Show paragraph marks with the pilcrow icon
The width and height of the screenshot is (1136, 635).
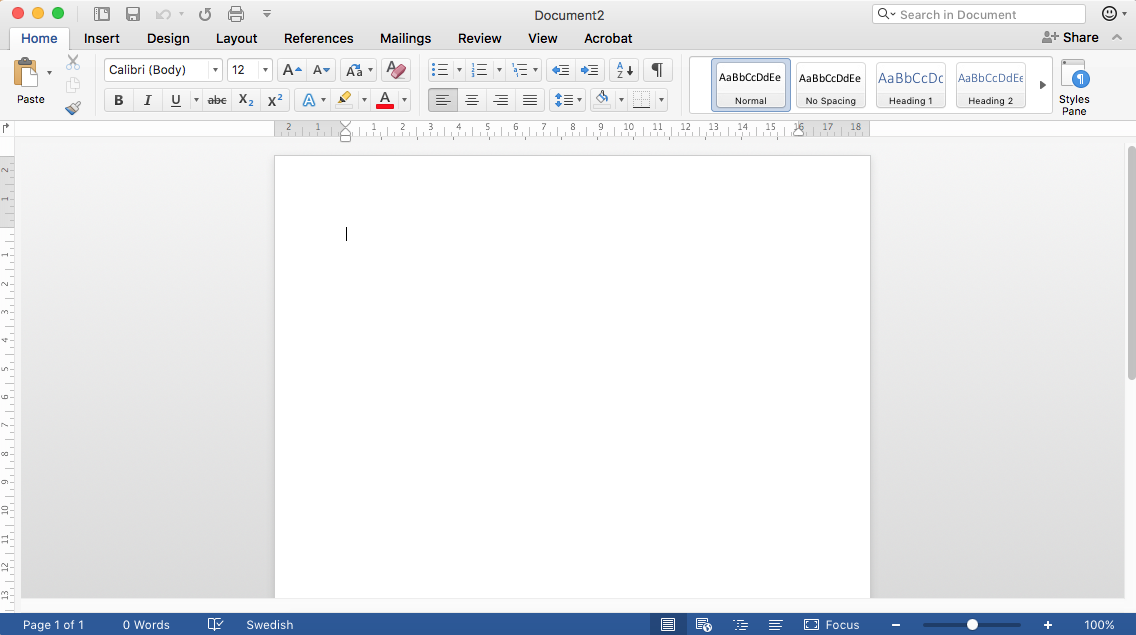[657, 70]
